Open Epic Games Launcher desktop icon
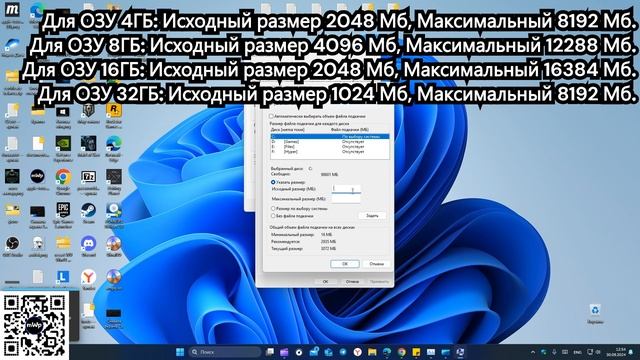 (63, 210)
